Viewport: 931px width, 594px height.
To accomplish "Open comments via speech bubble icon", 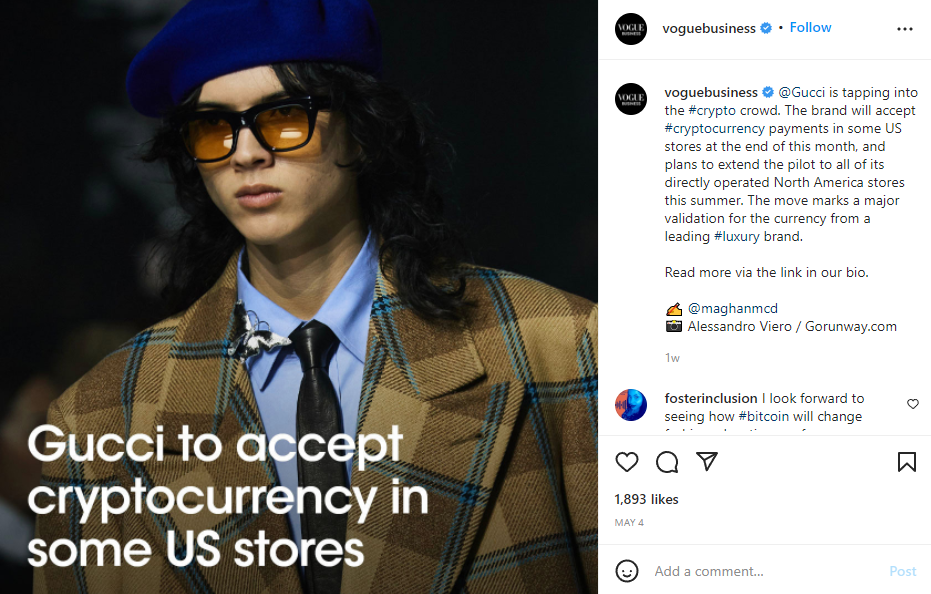I will [x=667, y=462].
